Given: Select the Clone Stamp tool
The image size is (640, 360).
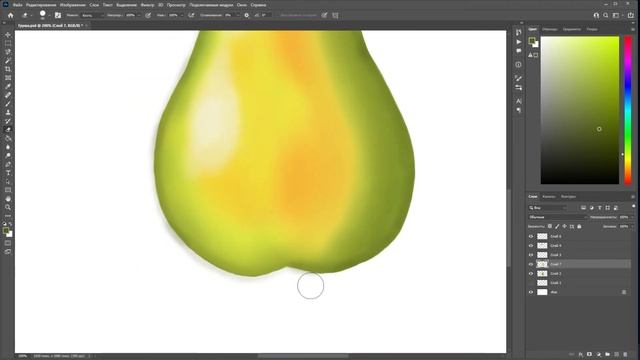Looking at the screenshot, I should (x=8, y=112).
